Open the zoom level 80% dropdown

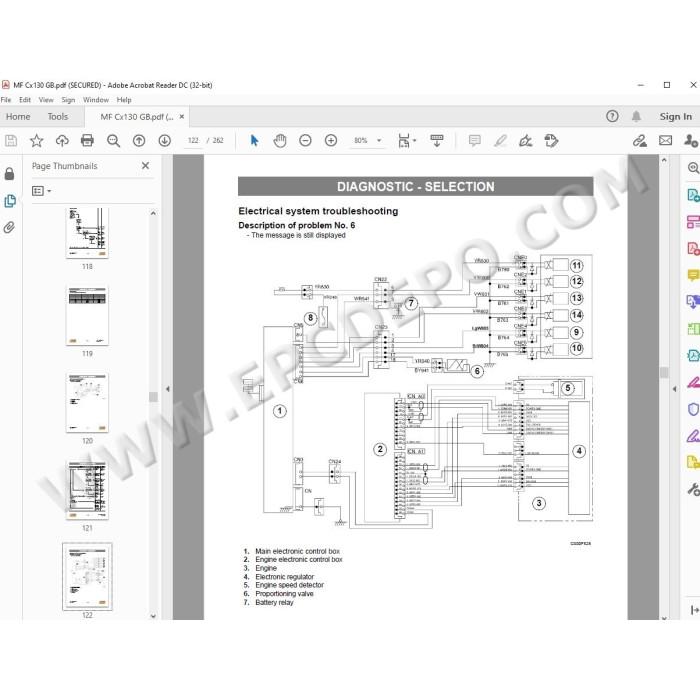pyautogui.click(x=368, y=141)
